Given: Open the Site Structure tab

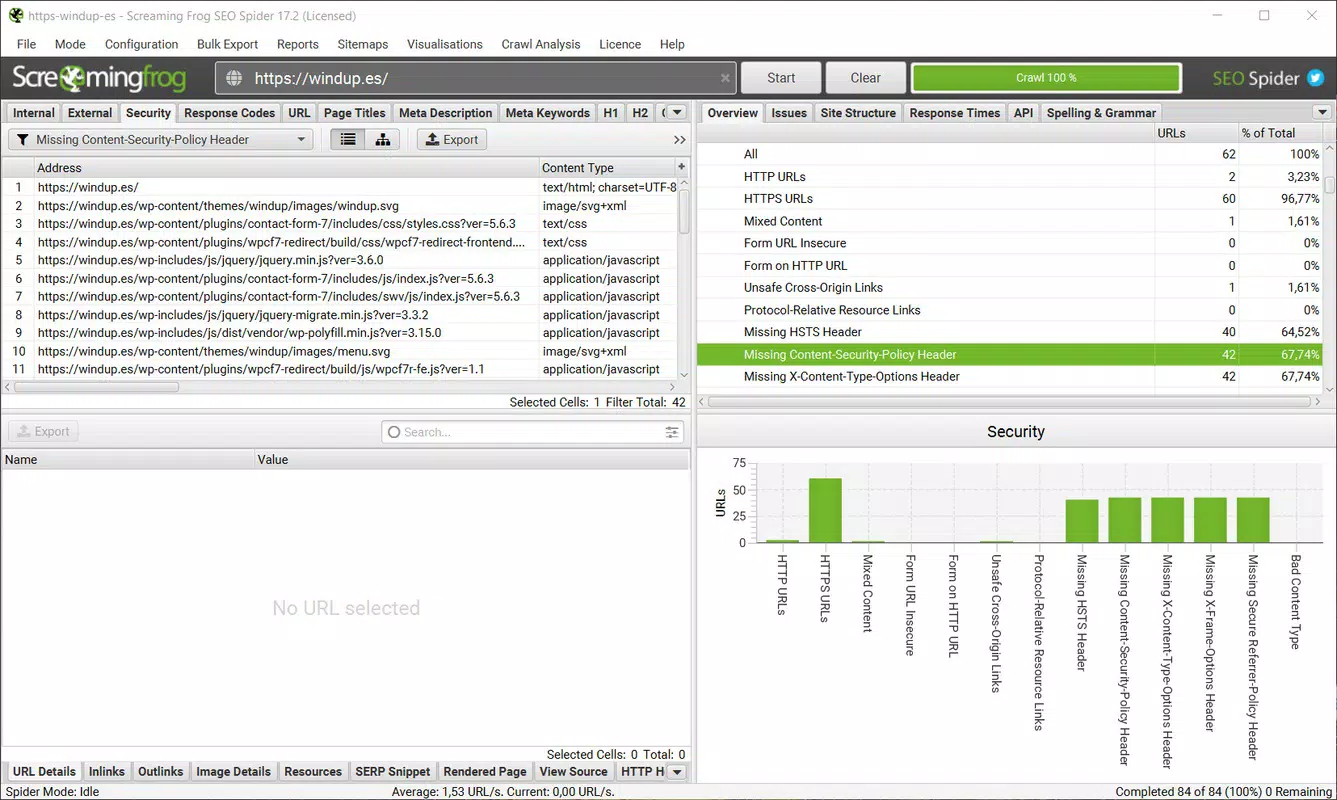Looking at the screenshot, I should click(x=858, y=113).
